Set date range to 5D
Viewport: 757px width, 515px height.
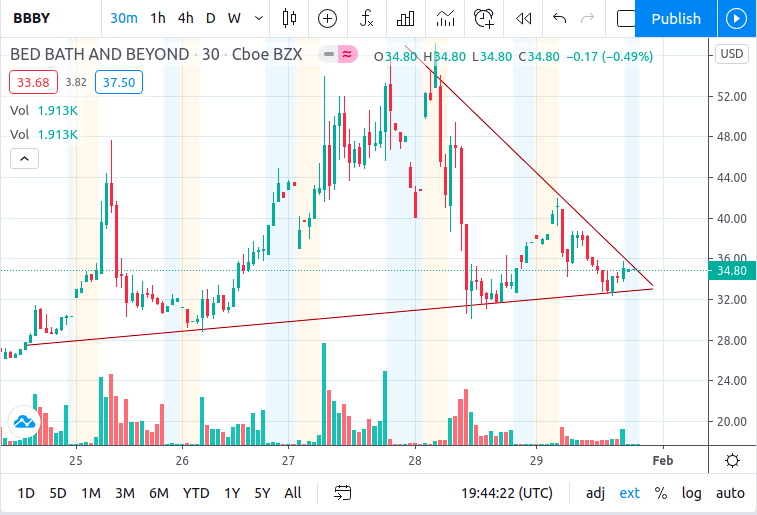57,493
